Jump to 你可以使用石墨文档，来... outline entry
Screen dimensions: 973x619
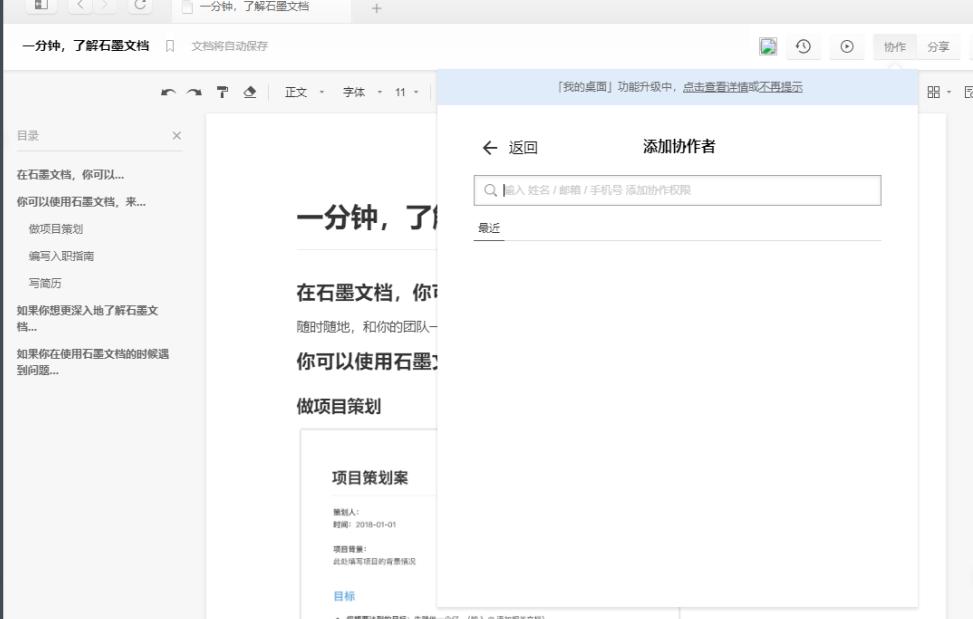coord(81,202)
